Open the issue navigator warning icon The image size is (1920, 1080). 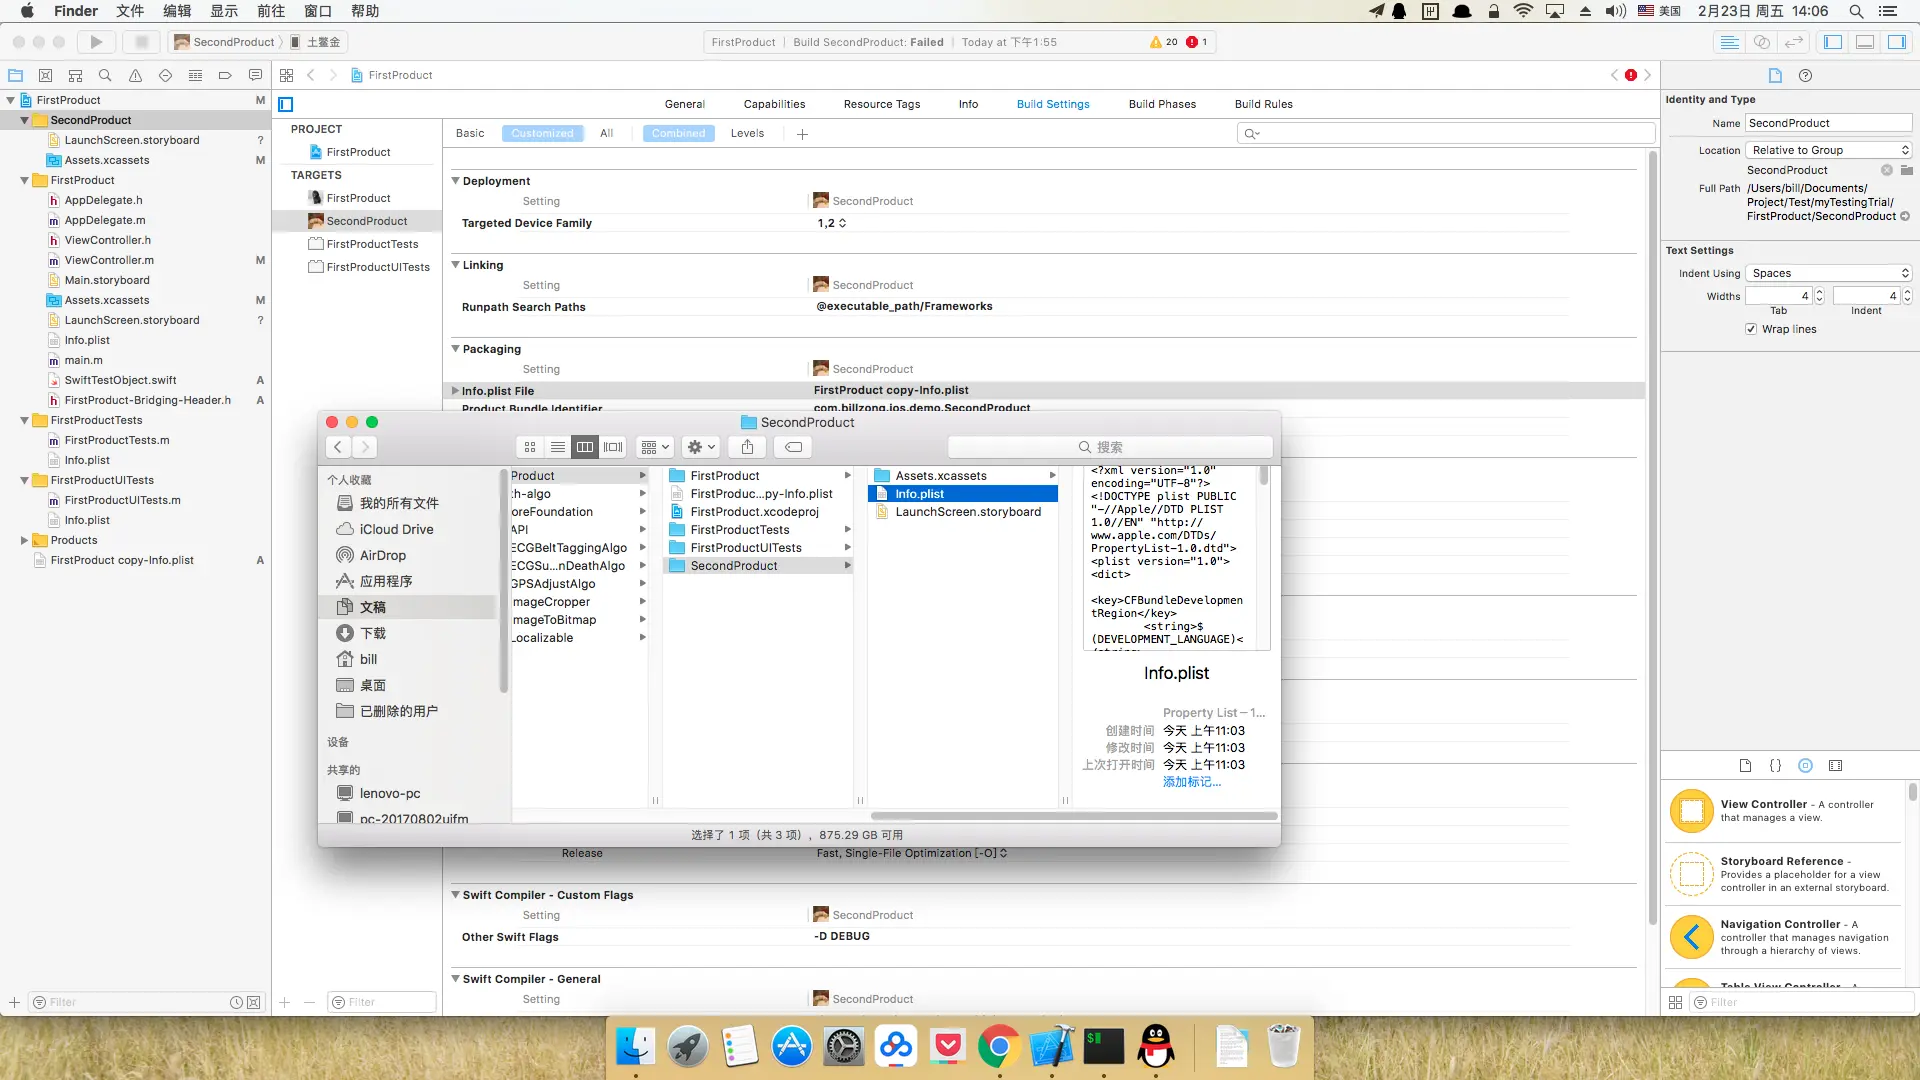135,75
